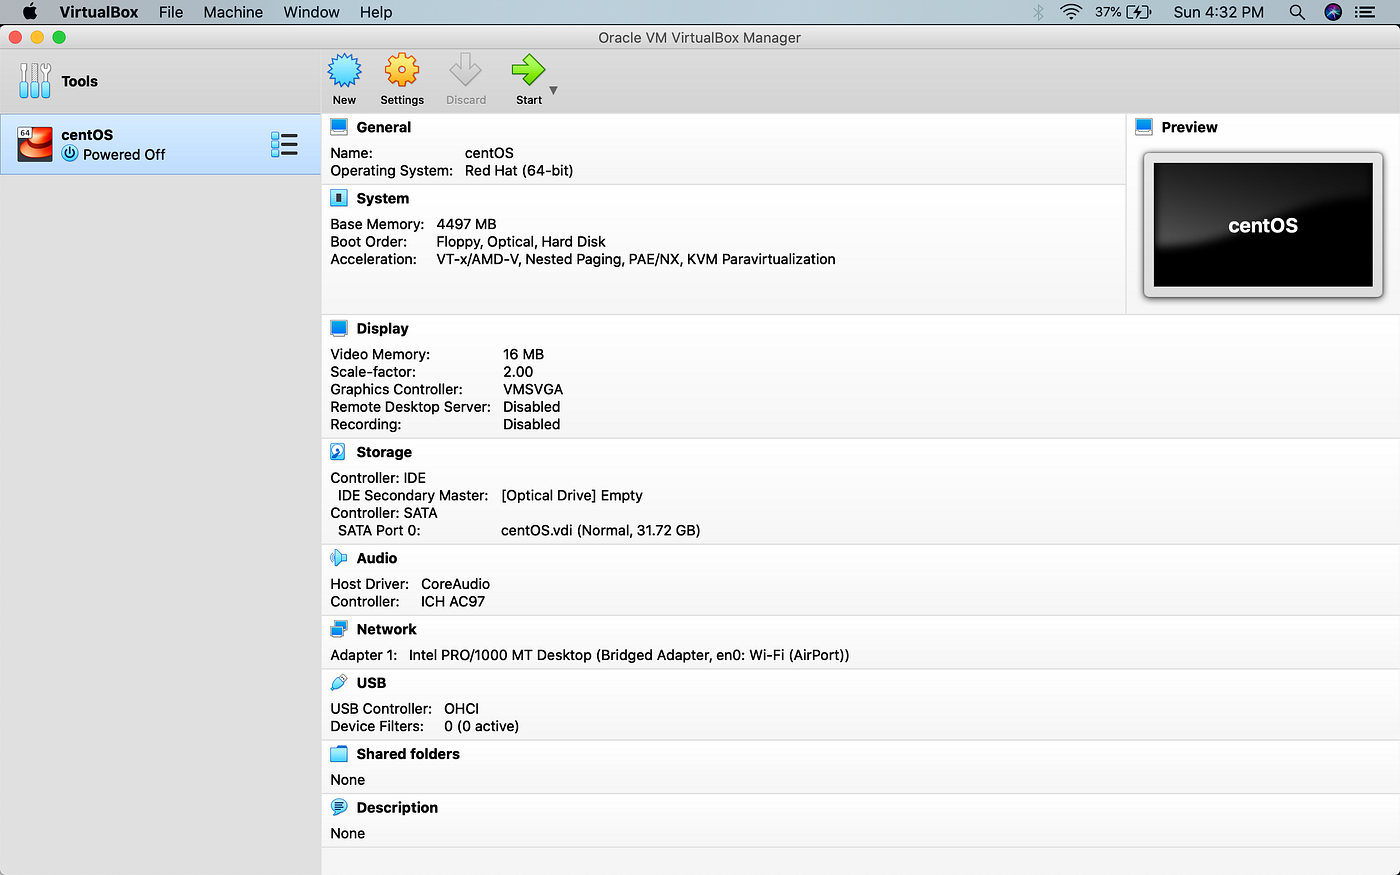Open the centOS machine tools list menu icon
Image resolution: width=1400 pixels, height=875 pixels.
coord(284,144)
